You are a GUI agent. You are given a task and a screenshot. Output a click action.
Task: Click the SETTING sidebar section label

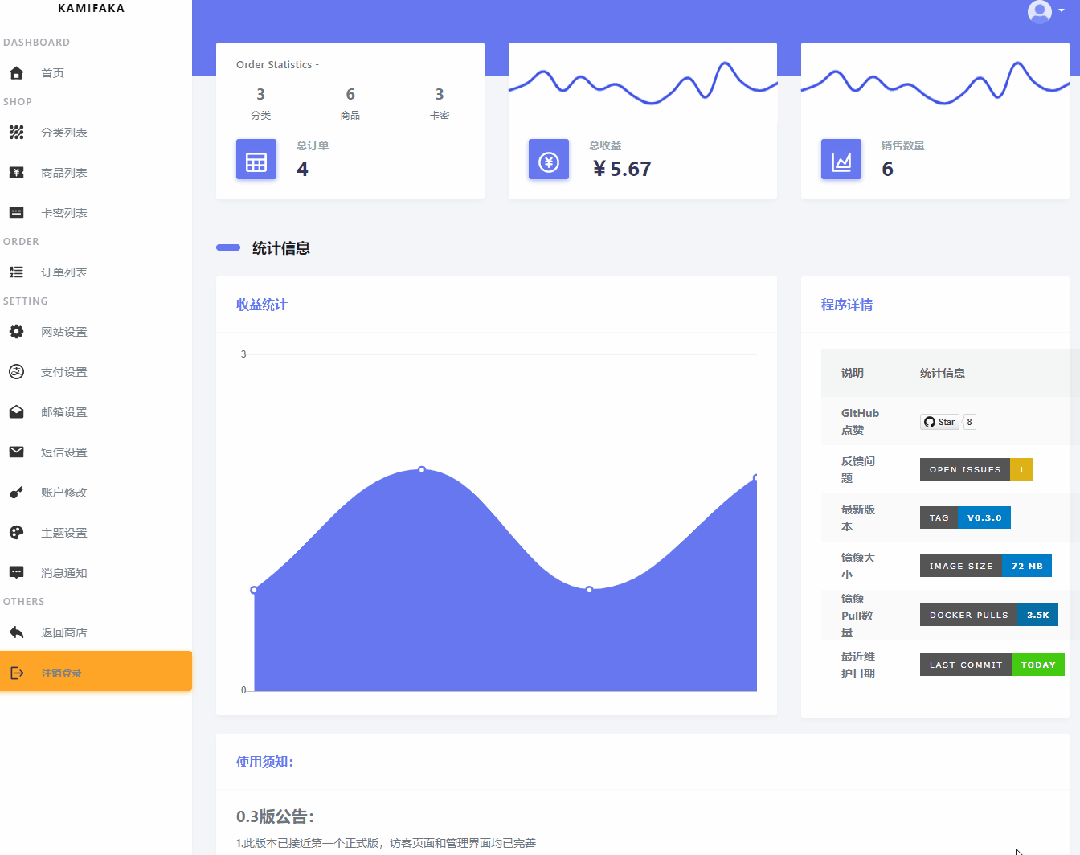click(x=25, y=301)
